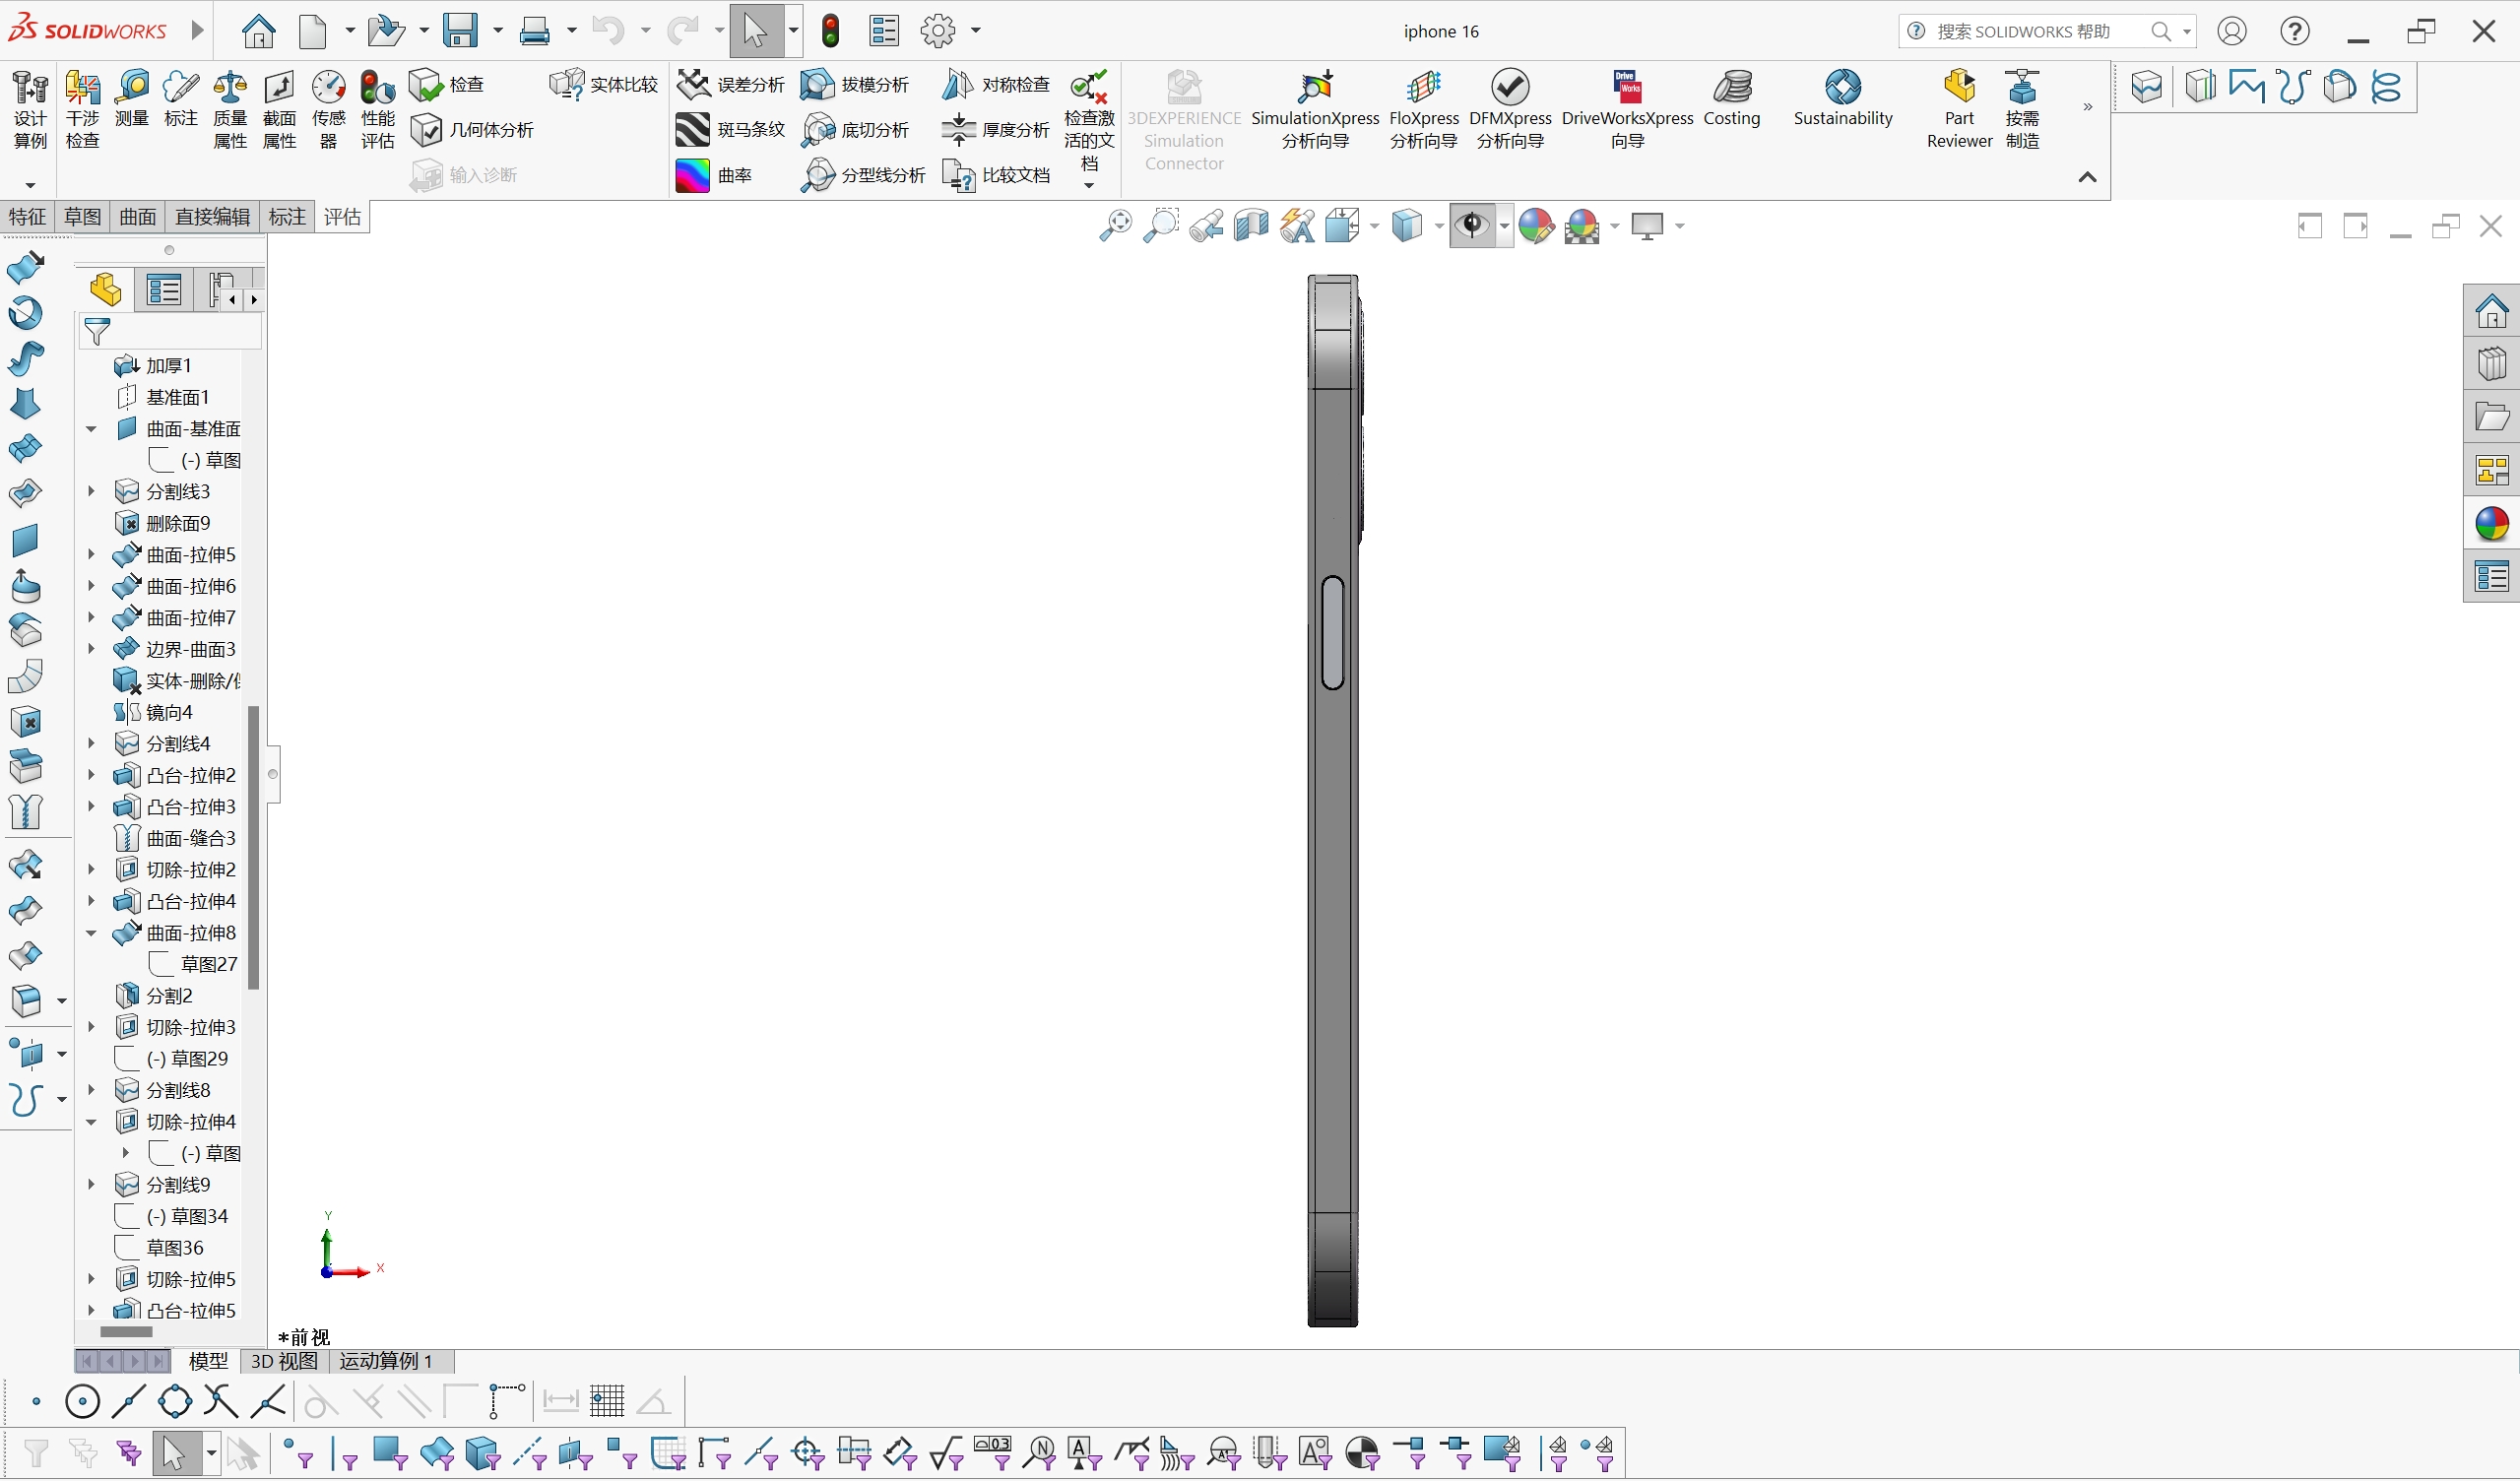2520x1481 pixels.
Task: Collapse the 曲面-拉伸8 feature node
Action: 91,933
